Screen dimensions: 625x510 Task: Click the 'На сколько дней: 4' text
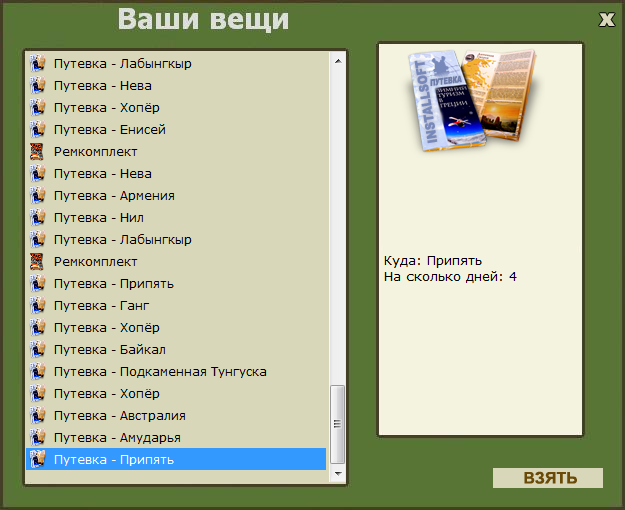450,277
